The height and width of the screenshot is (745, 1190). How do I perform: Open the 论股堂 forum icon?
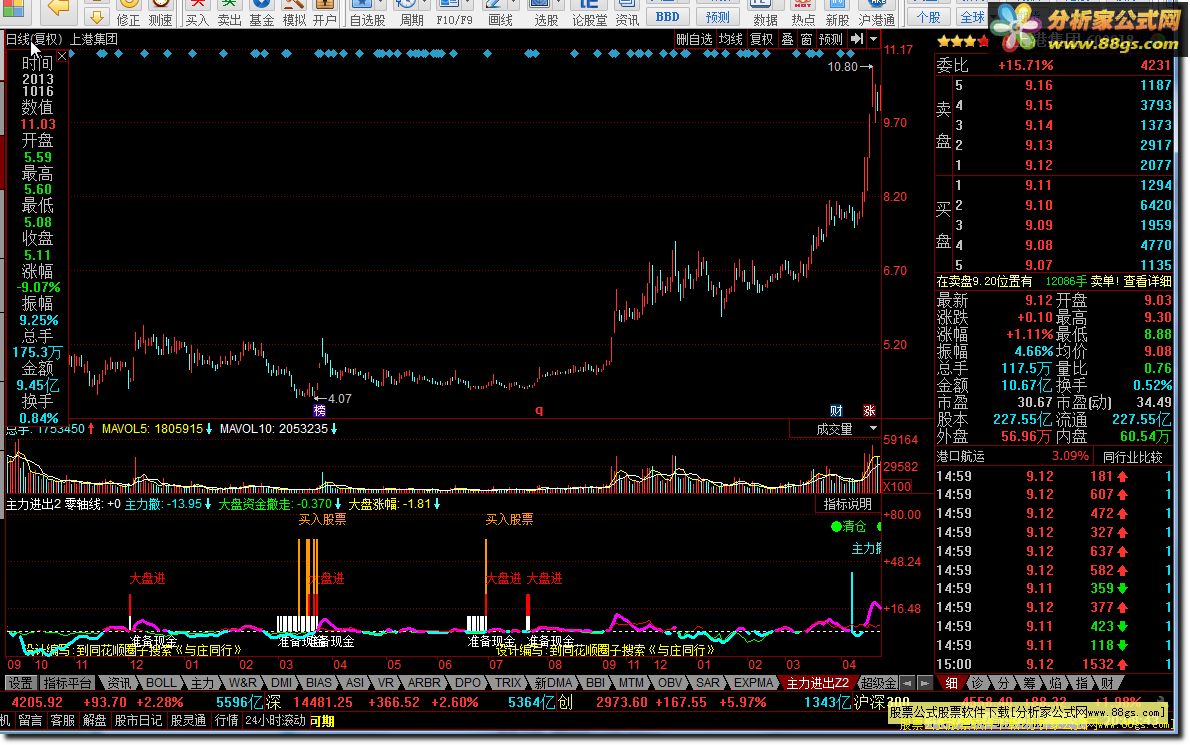590,13
